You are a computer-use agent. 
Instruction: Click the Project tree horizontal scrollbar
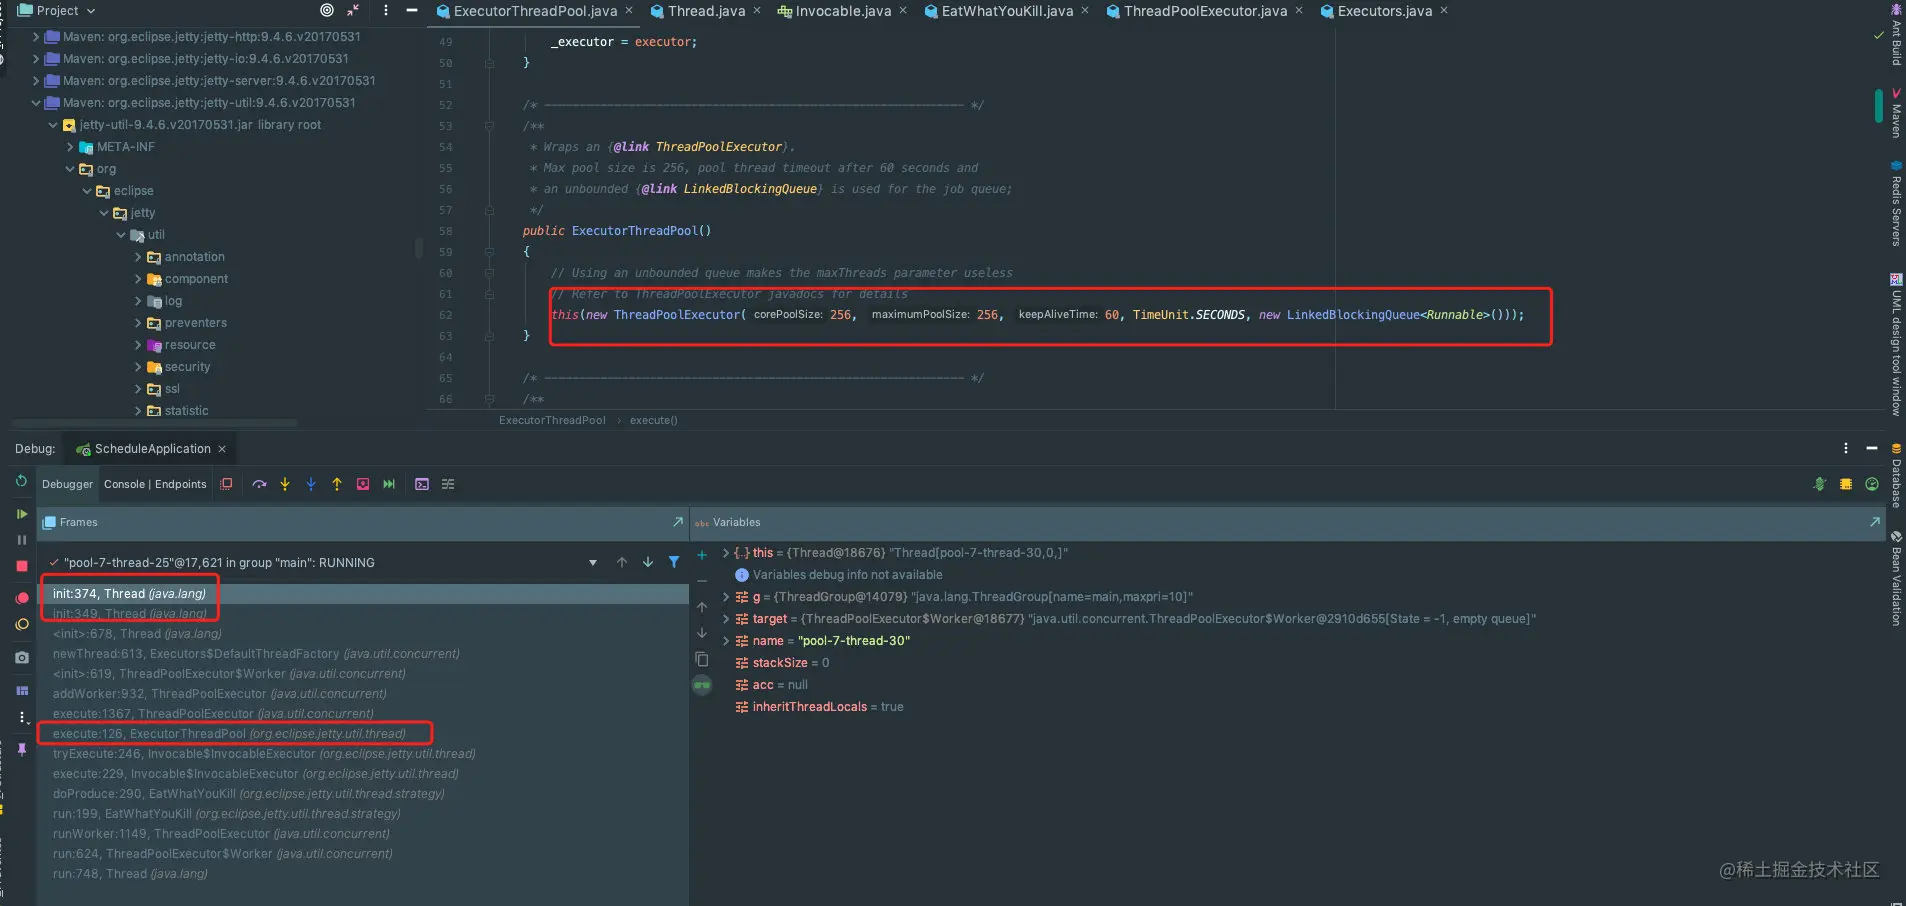pyautogui.click(x=155, y=423)
